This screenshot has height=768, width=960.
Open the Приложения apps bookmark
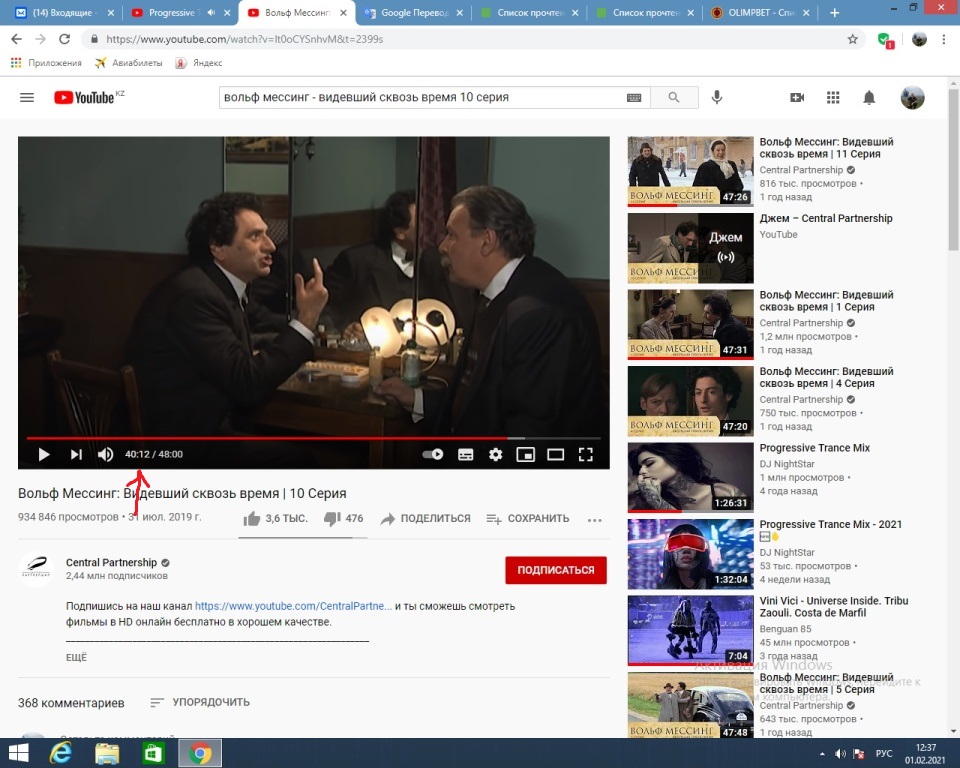[47, 62]
